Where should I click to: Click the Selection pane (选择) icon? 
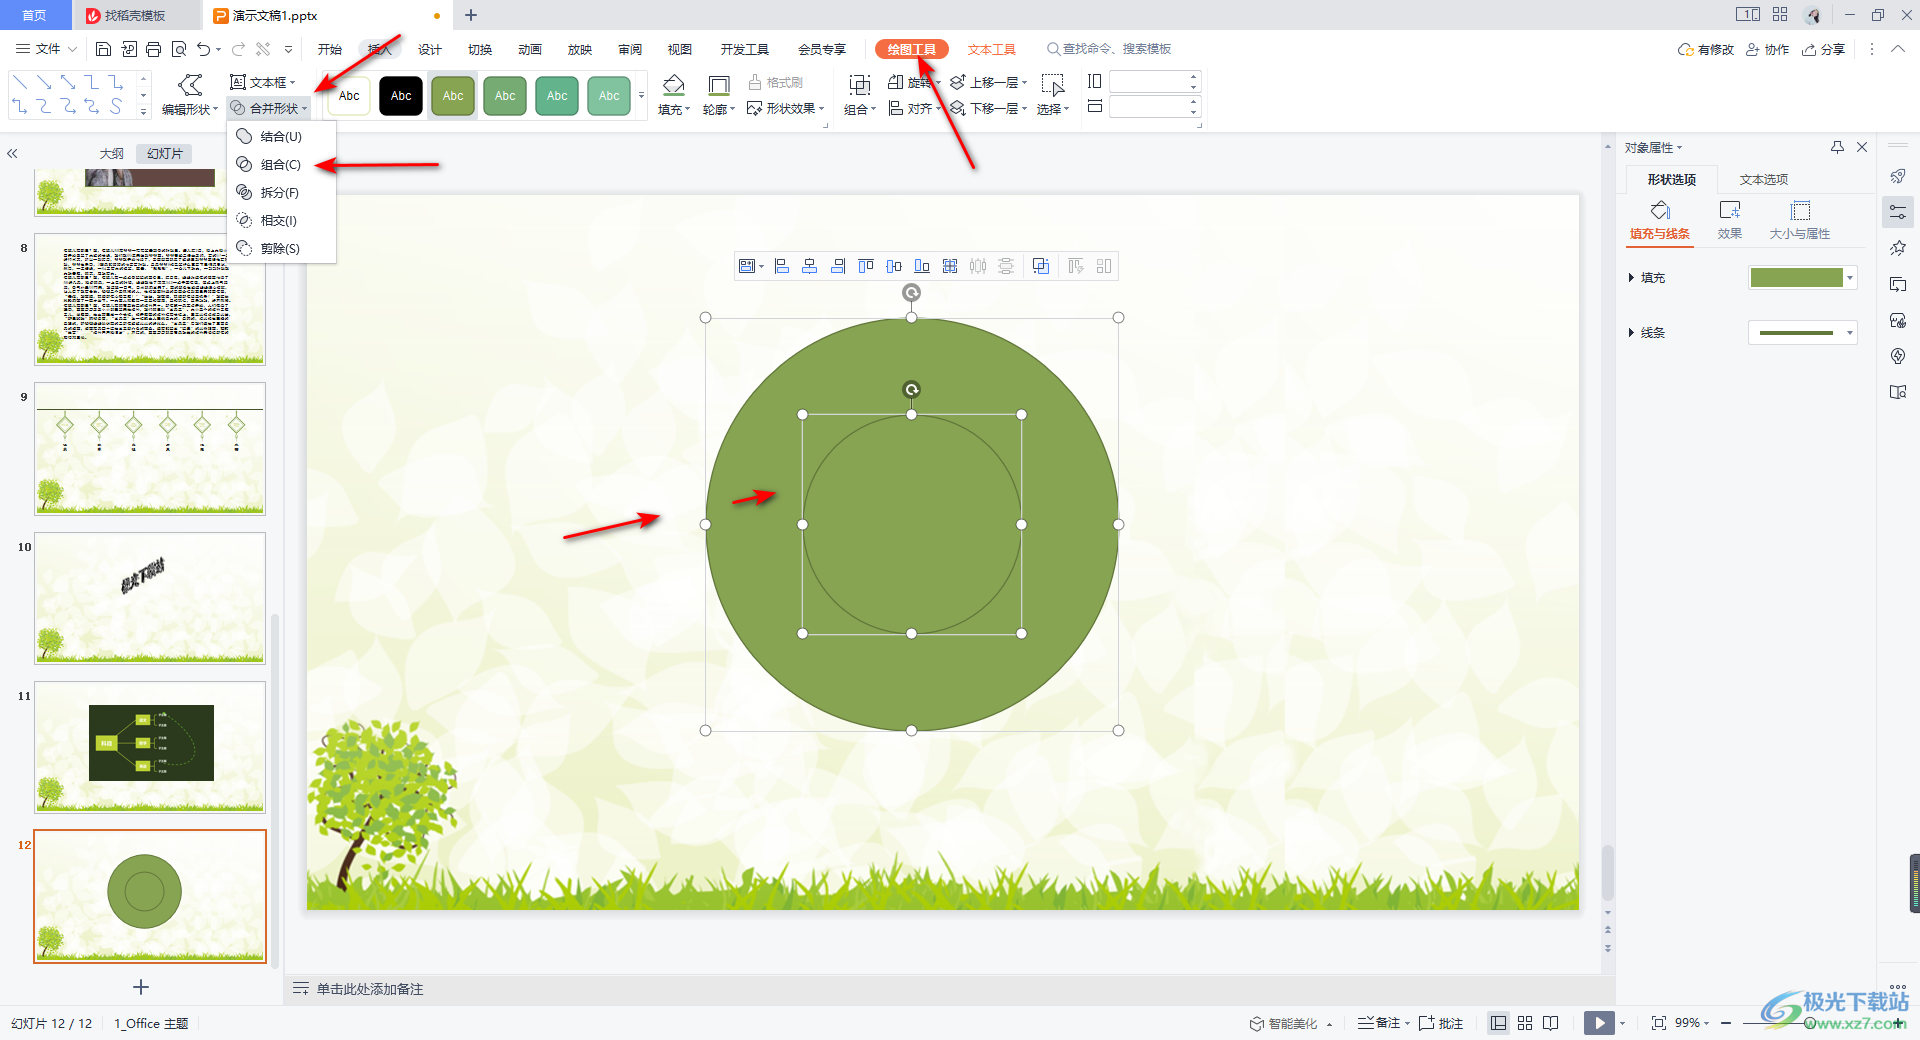(x=1053, y=86)
